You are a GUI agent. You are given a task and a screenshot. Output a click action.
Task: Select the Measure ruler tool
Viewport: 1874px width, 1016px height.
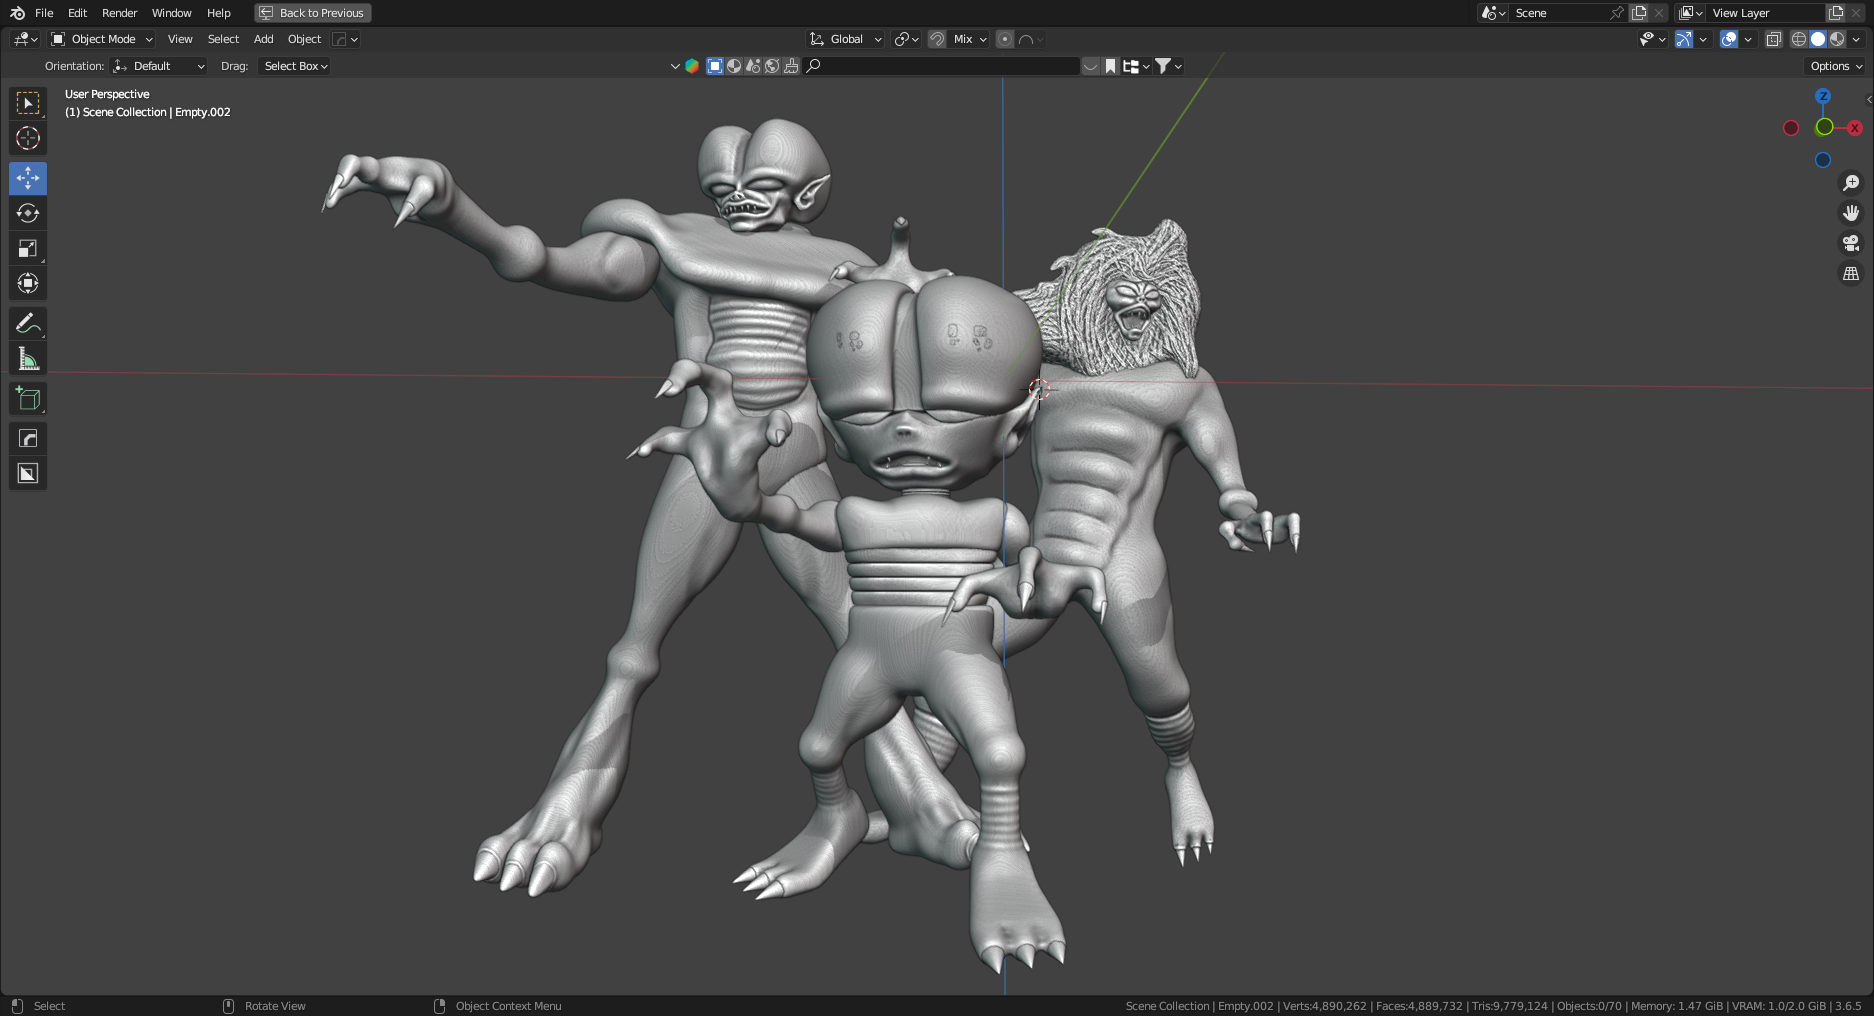28,358
